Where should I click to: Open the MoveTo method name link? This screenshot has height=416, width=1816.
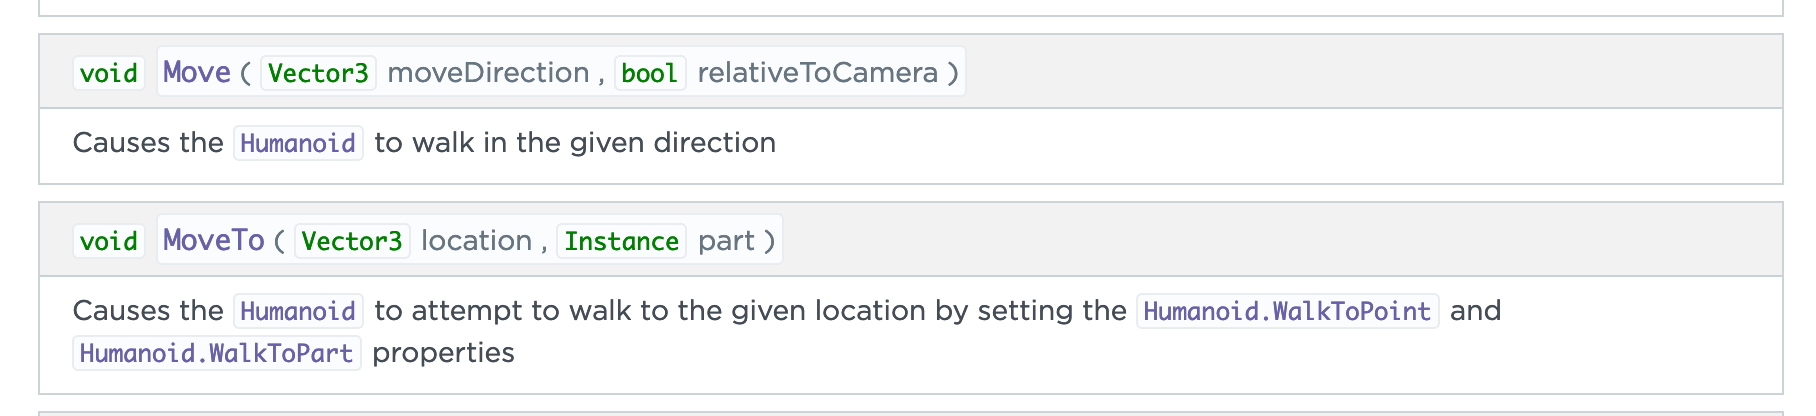click(x=213, y=240)
